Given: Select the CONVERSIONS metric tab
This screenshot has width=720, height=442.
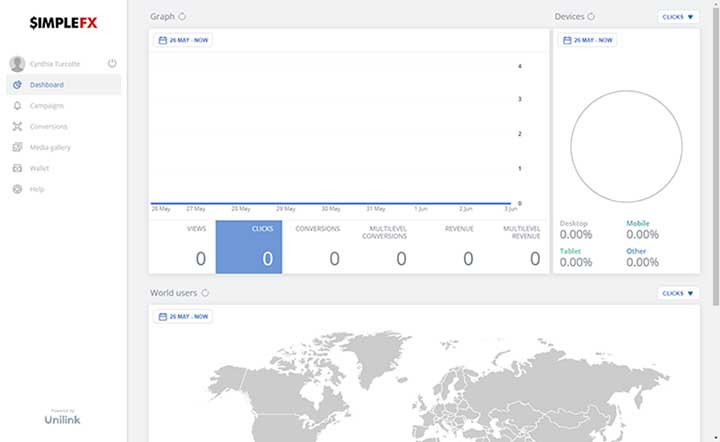Looking at the screenshot, I should tap(316, 247).
